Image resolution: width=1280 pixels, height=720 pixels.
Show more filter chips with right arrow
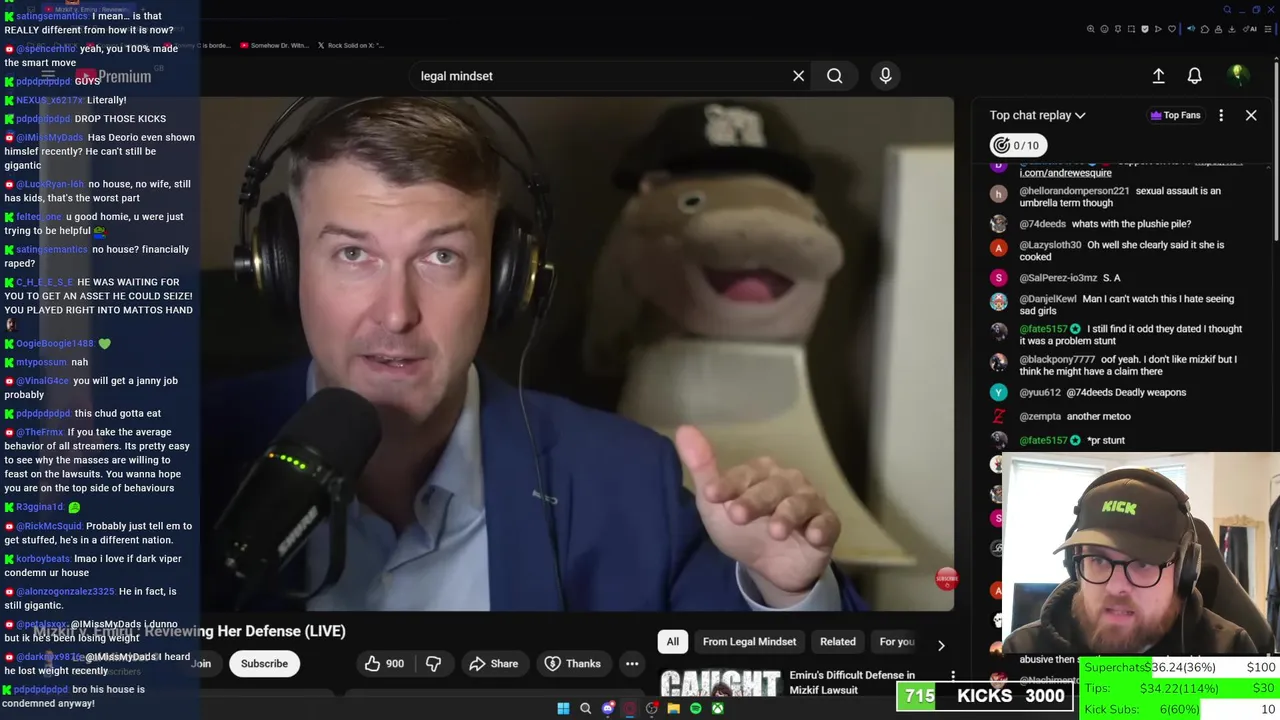pyautogui.click(x=940, y=645)
